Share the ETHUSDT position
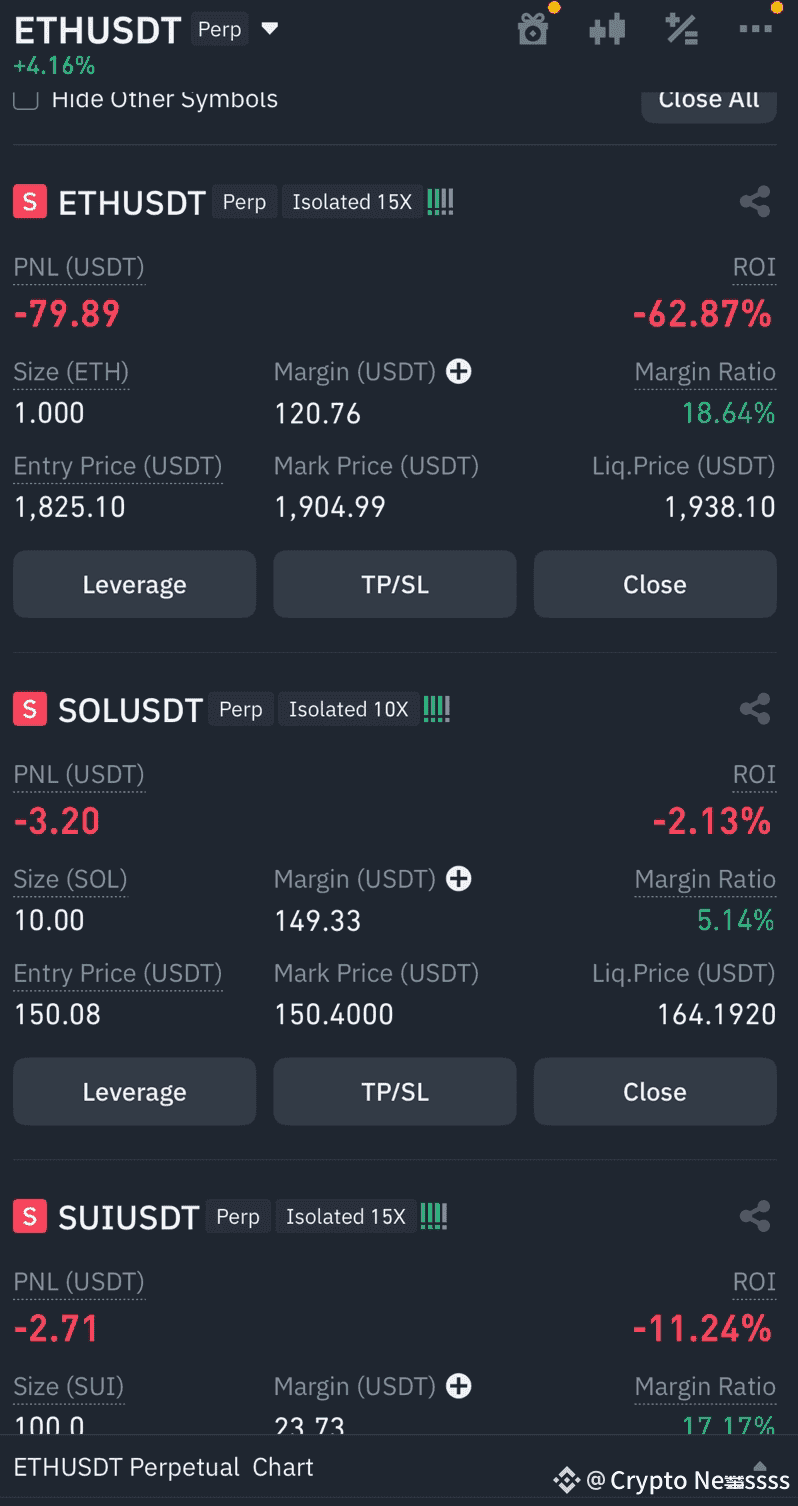Screen dimensions: 798x1506 [x=755, y=202]
